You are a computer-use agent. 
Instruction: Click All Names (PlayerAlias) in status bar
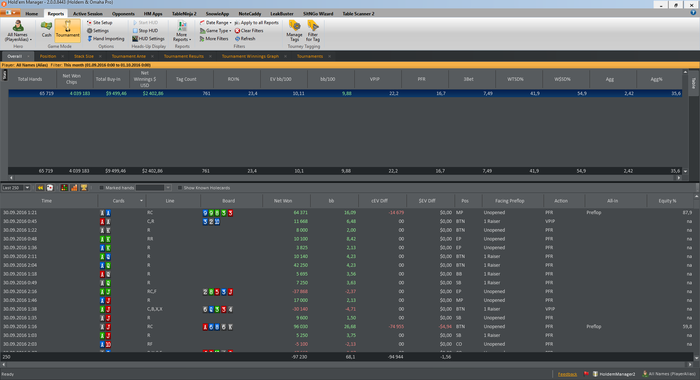669,374
